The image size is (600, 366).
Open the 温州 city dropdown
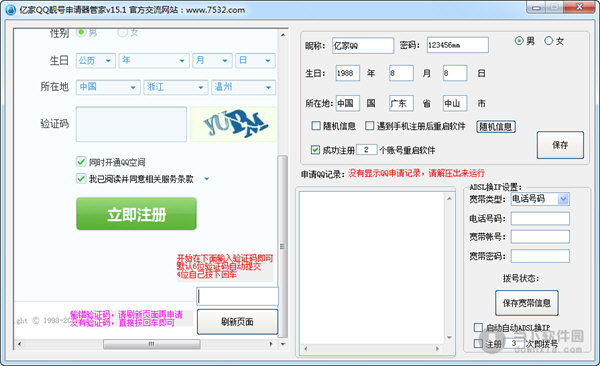(x=243, y=87)
